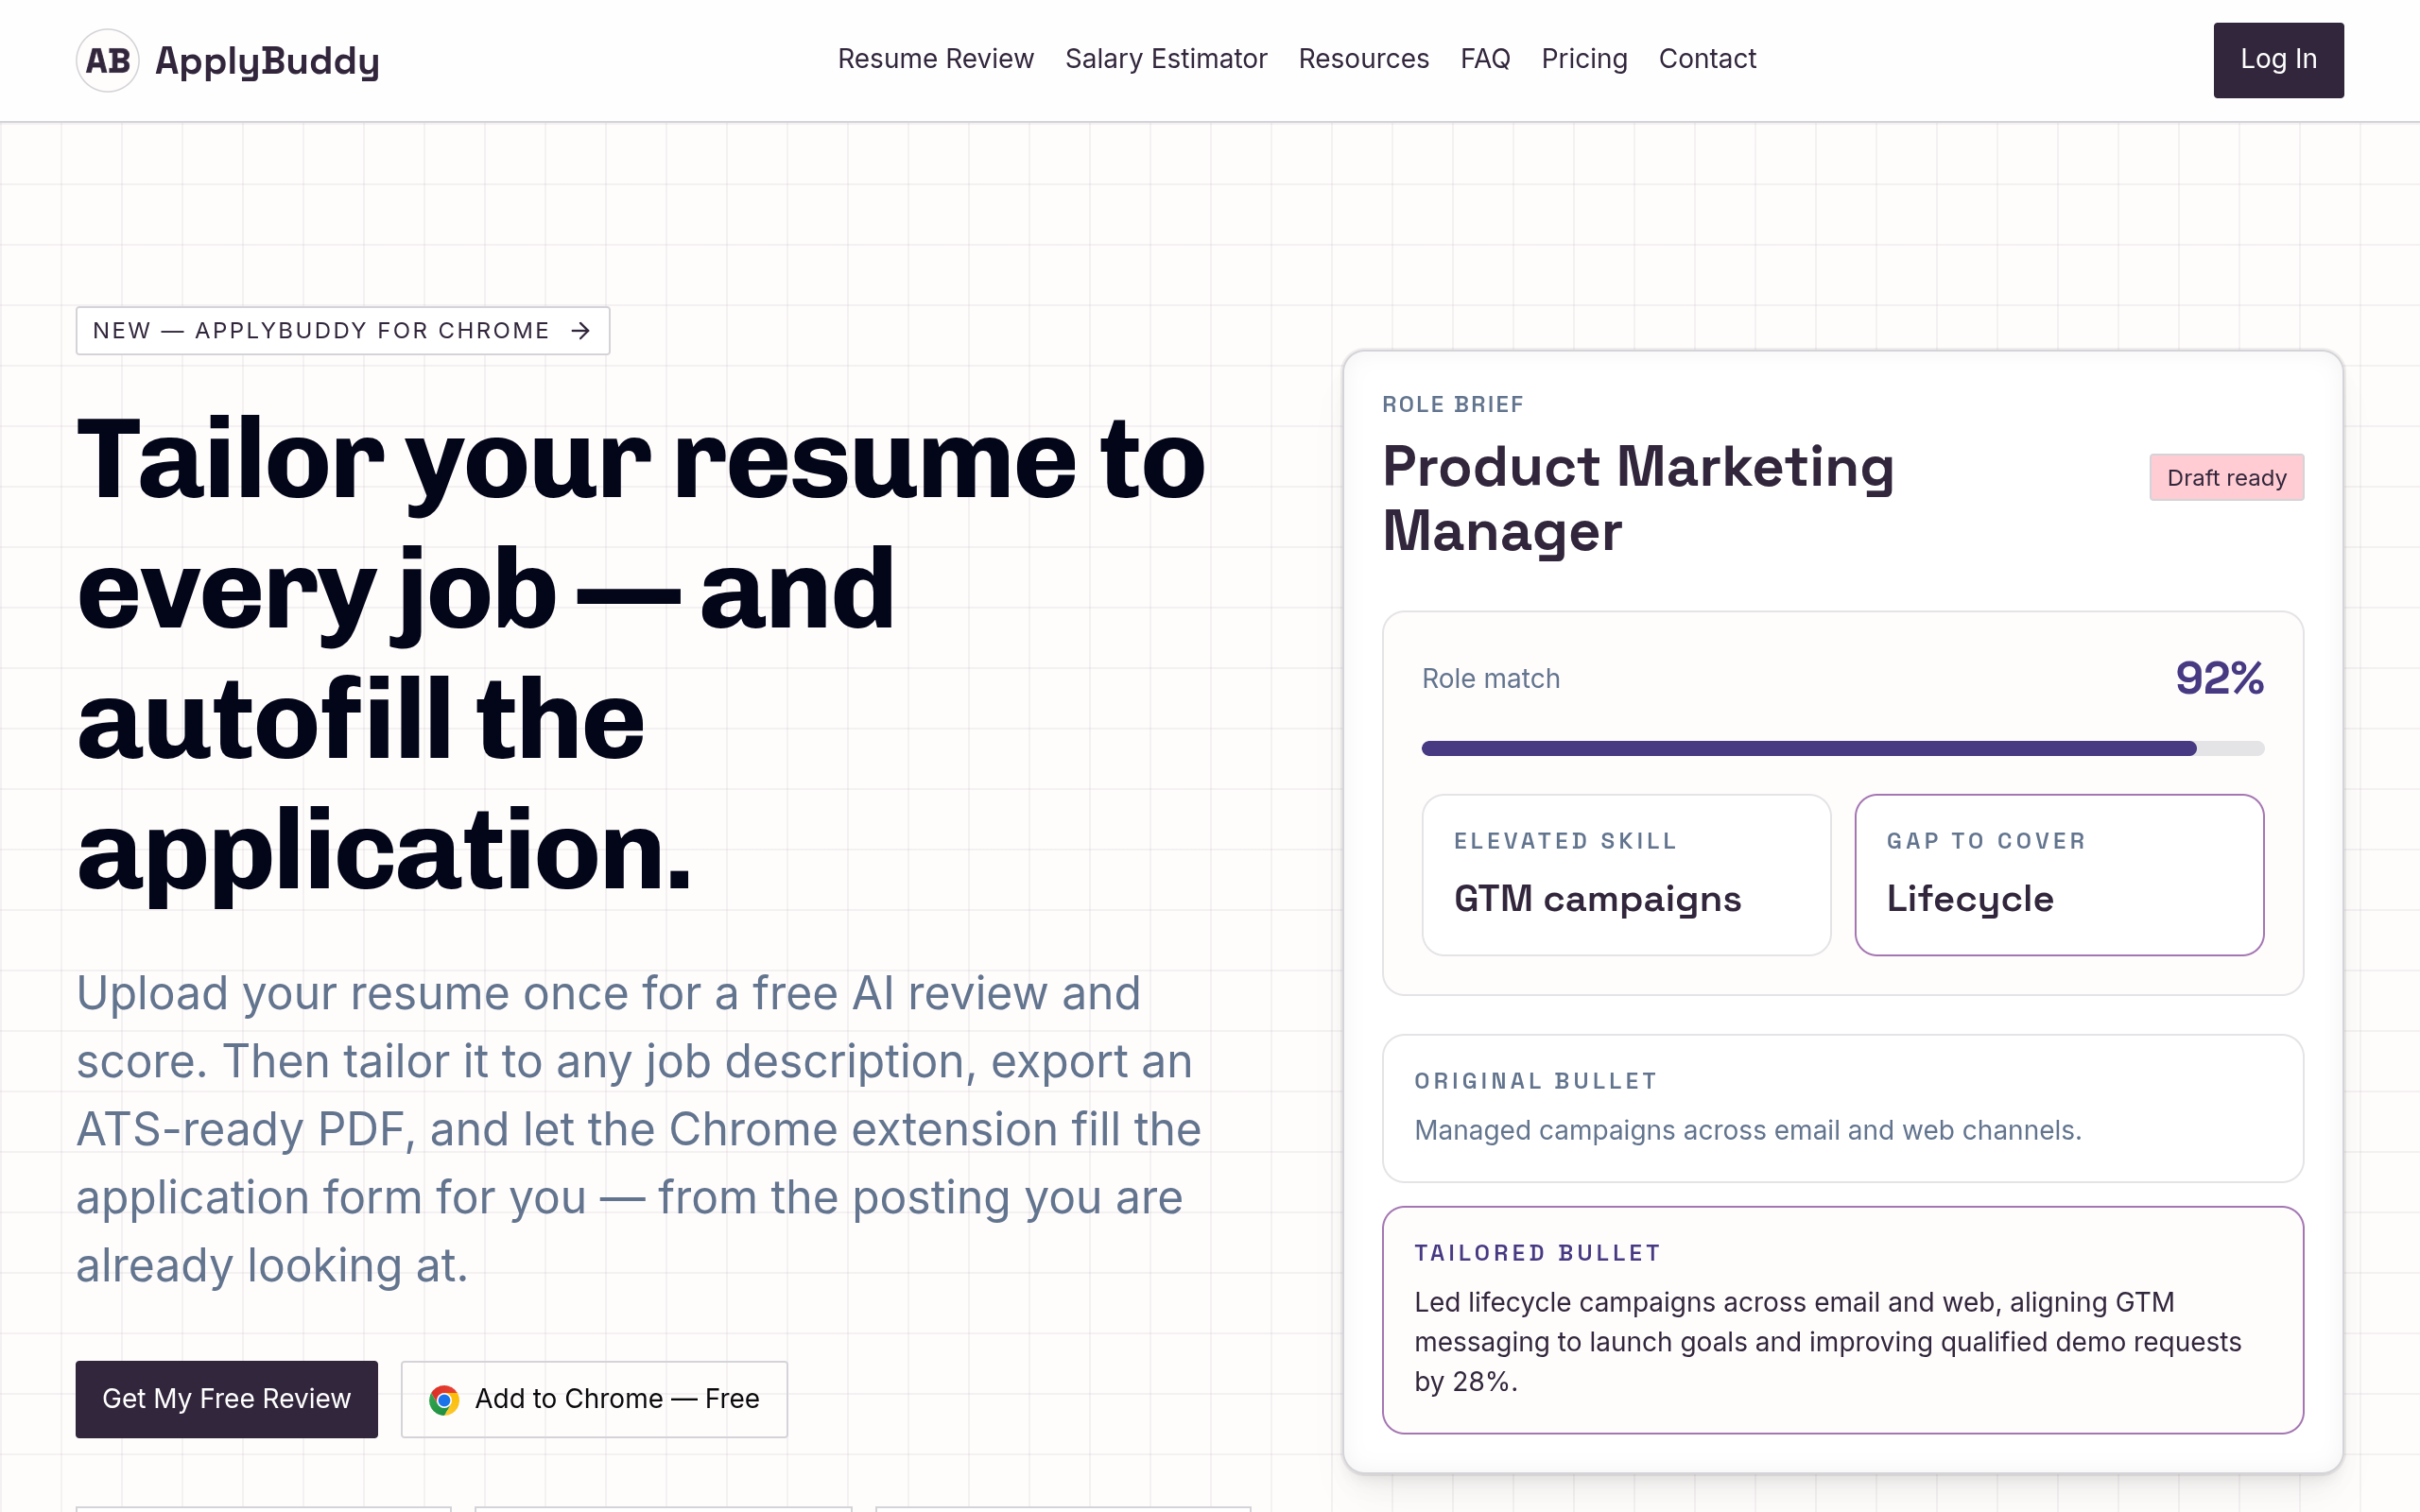Click the 92% role match value
Screen dimensions: 2420x1512
tap(2219, 678)
